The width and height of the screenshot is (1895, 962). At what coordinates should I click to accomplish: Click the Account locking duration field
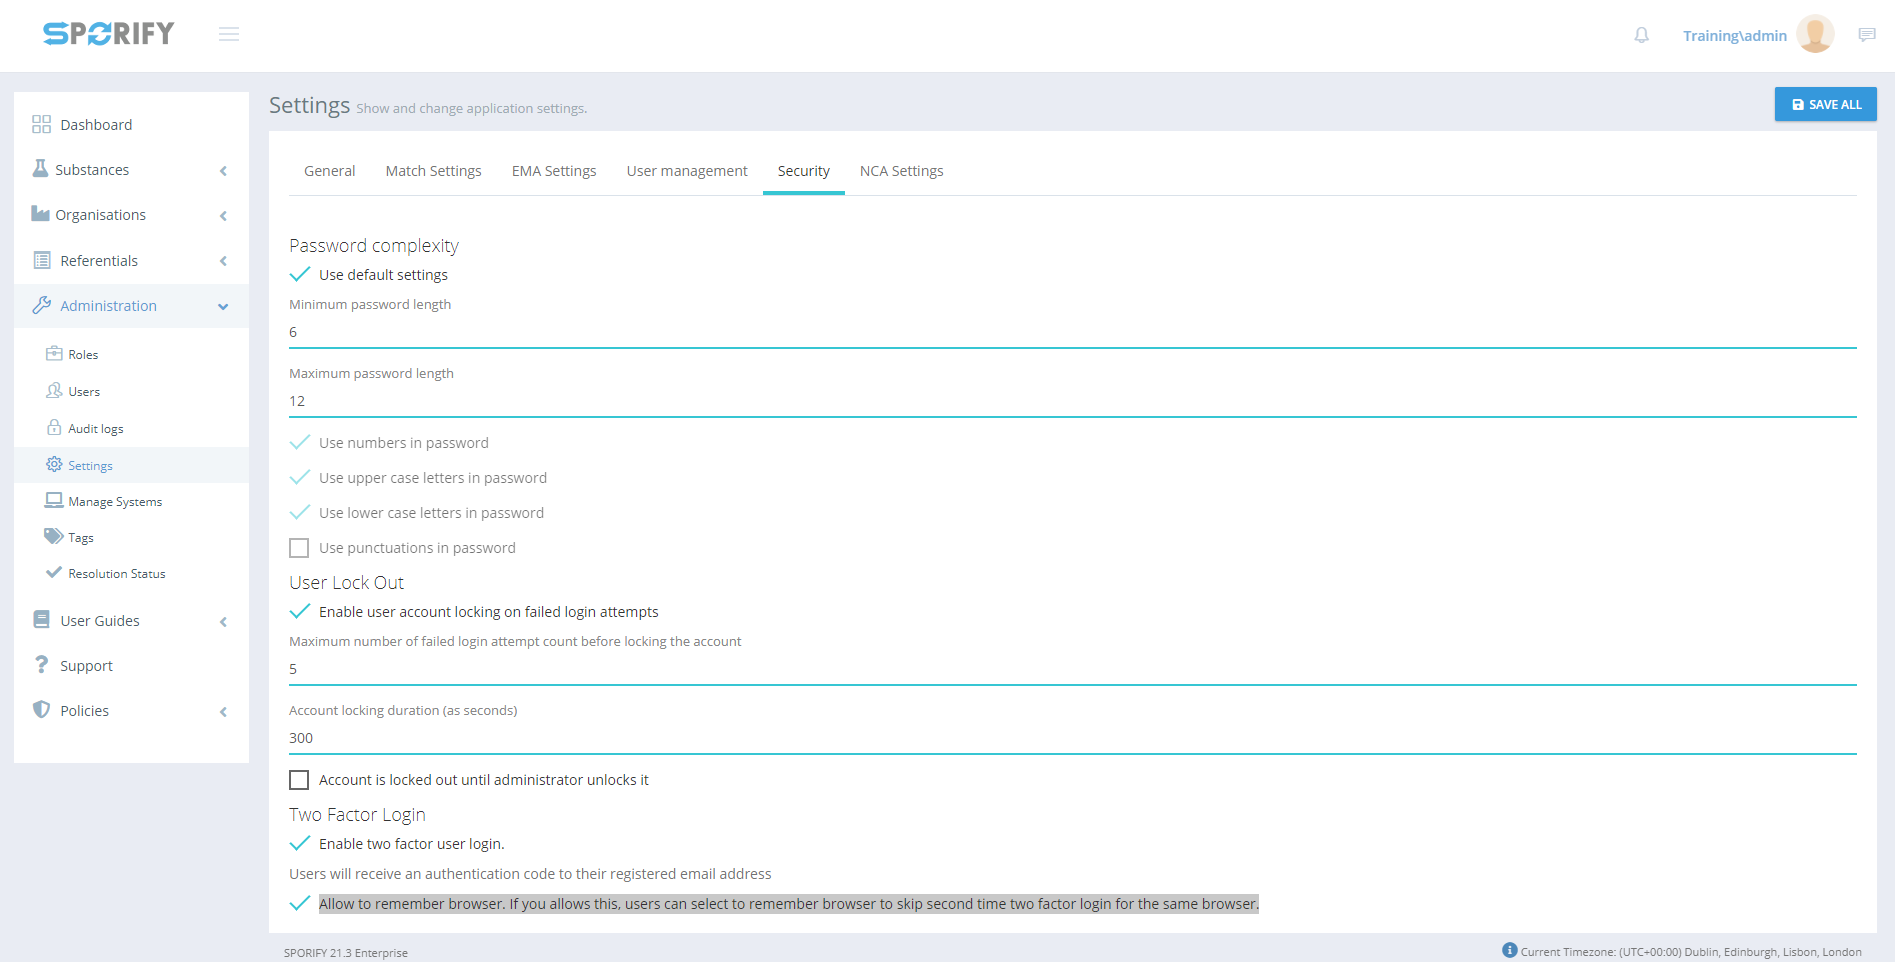(x=1072, y=738)
